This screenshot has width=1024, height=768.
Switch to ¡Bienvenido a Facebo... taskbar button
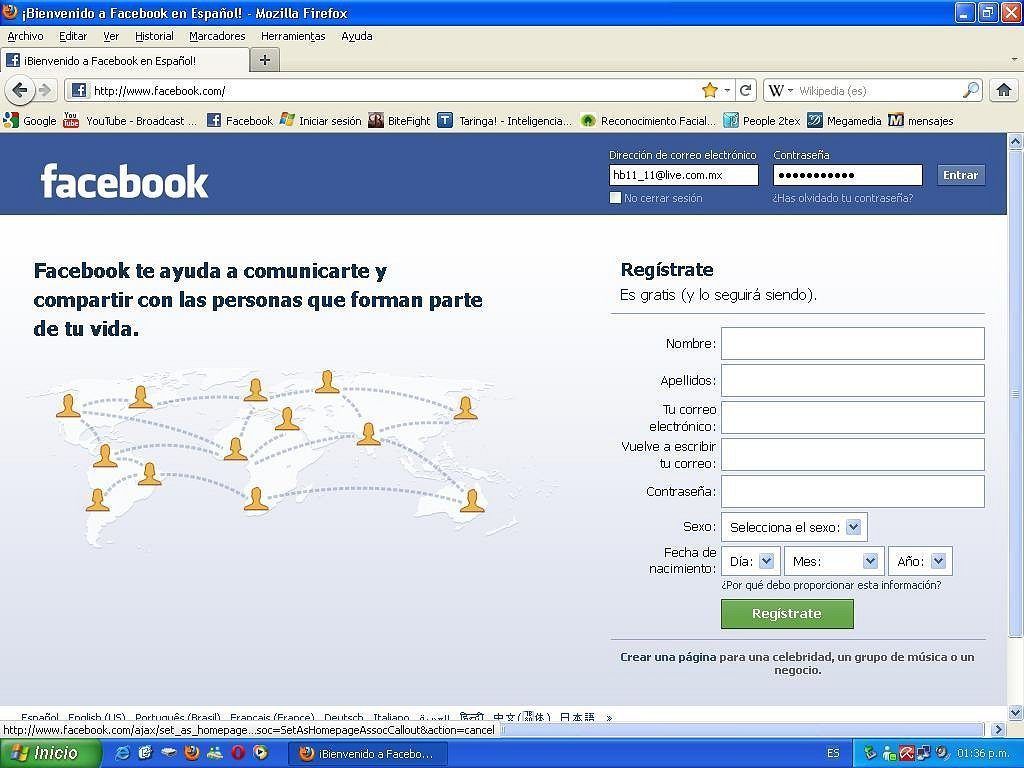pos(368,754)
